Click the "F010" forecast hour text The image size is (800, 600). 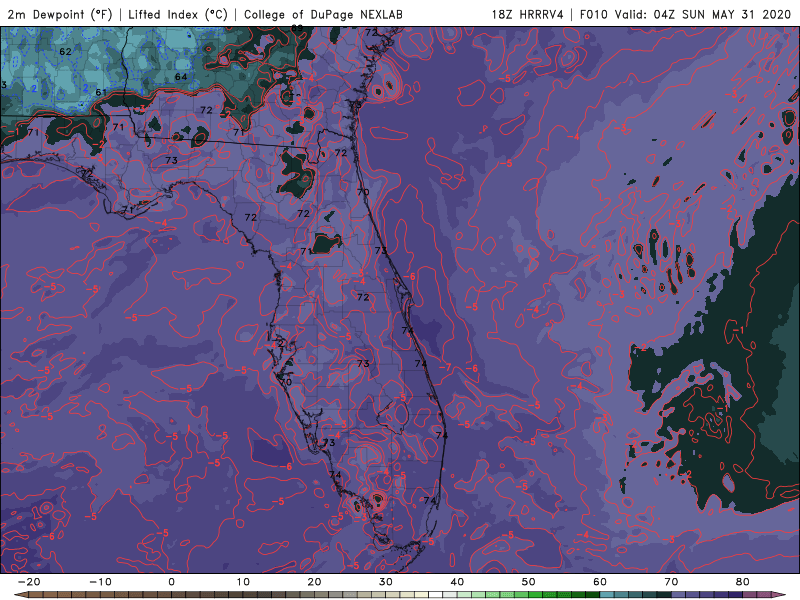coord(593,15)
